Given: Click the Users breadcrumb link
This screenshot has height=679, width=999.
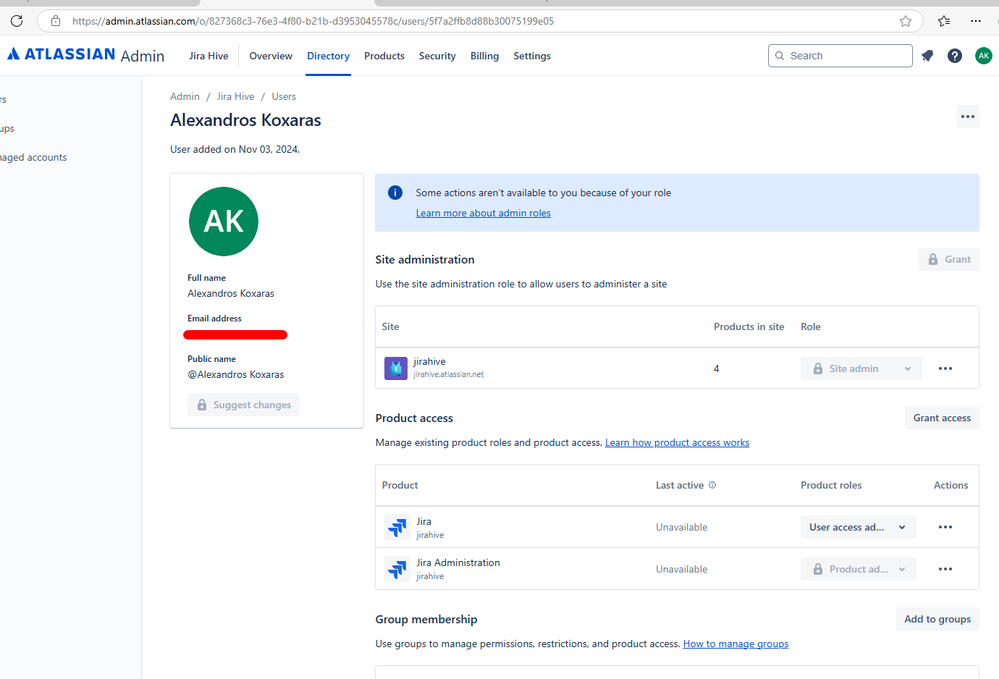Looking at the screenshot, I should (284, 96).
